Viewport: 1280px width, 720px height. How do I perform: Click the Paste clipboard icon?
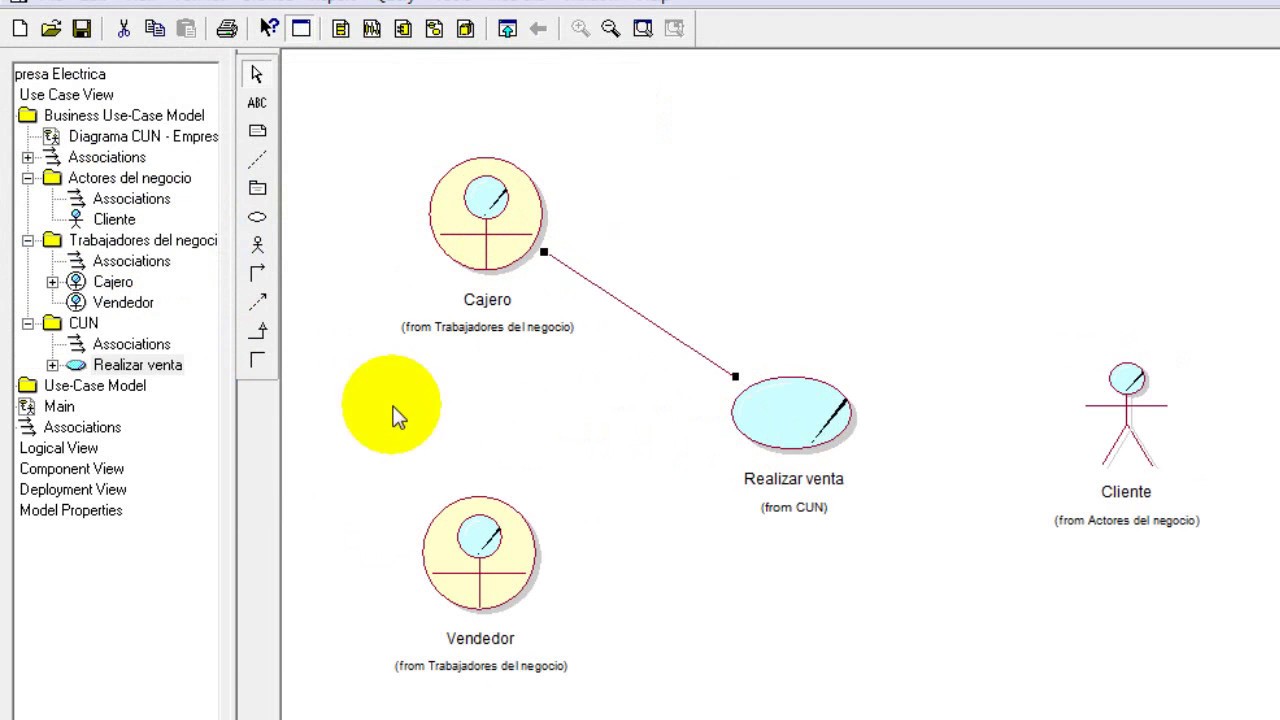click(186, 29)
